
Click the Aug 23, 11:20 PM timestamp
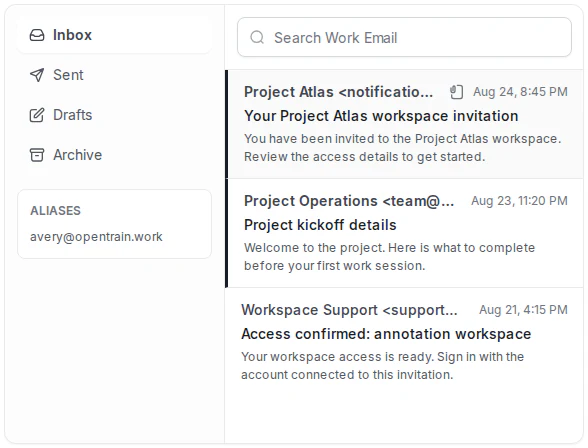[x=519, y=201]
